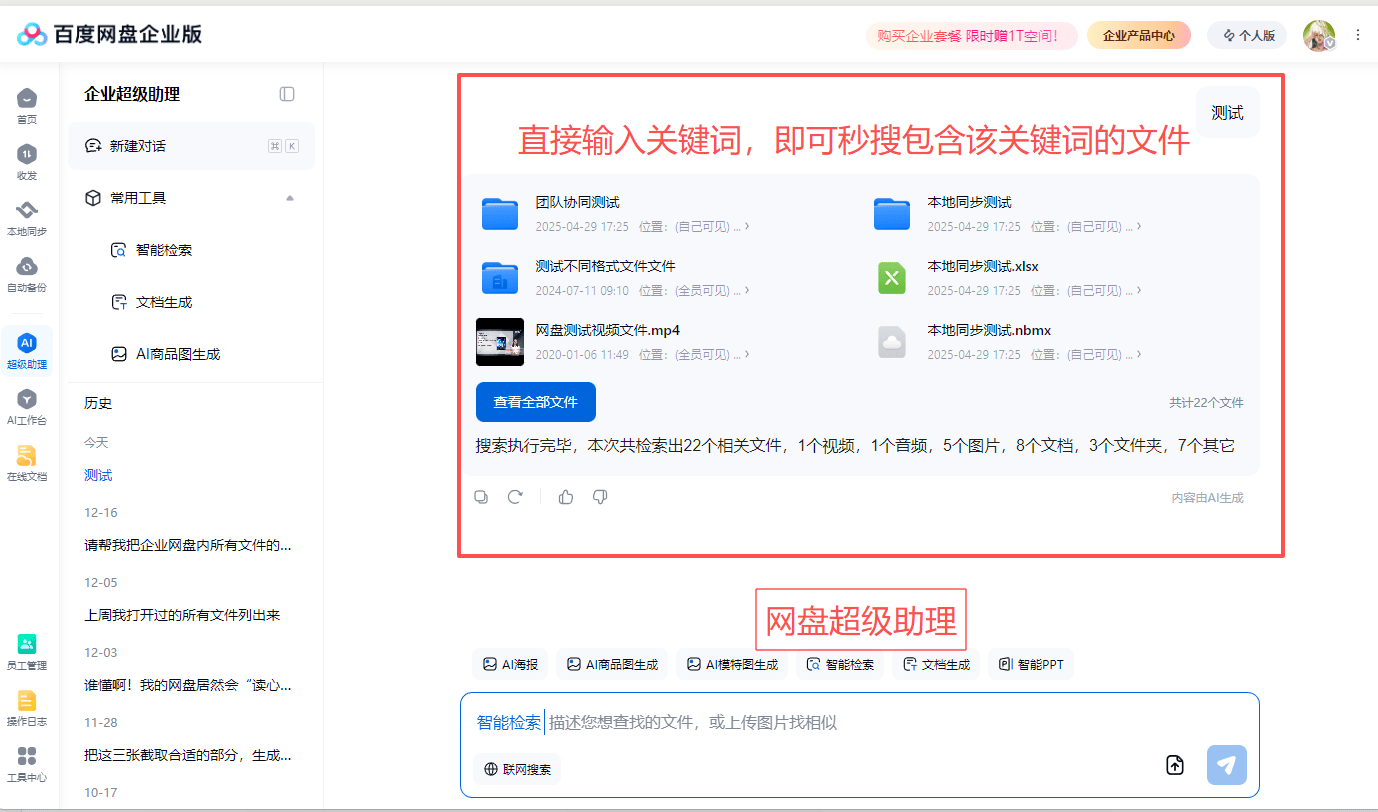Image resolution: width=1378 pixels, height=812 pixels.
Task: Open the 测试 history conversation
Action: pos(98,475)
